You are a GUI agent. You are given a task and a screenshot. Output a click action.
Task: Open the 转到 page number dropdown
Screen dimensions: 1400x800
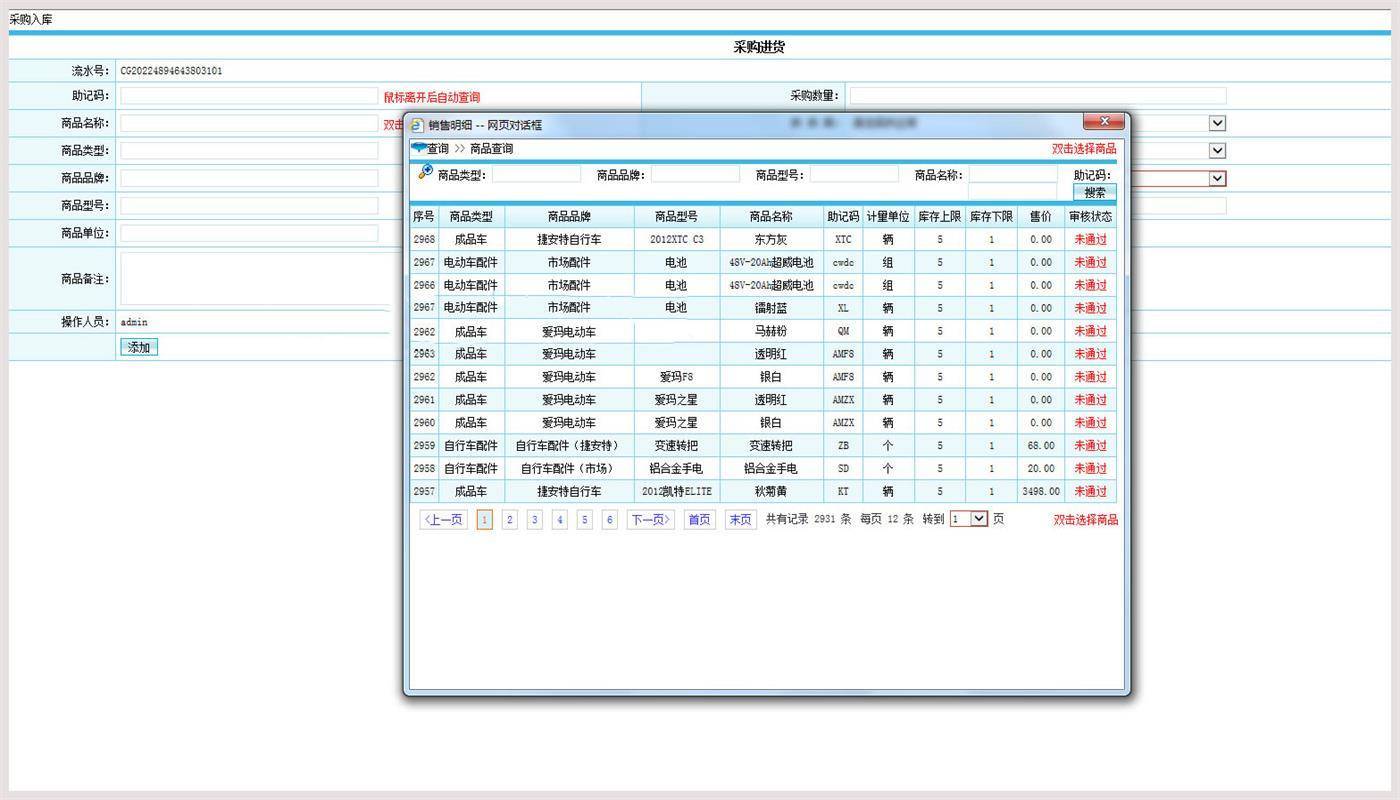pyautogui.click(x=967, y=519)
